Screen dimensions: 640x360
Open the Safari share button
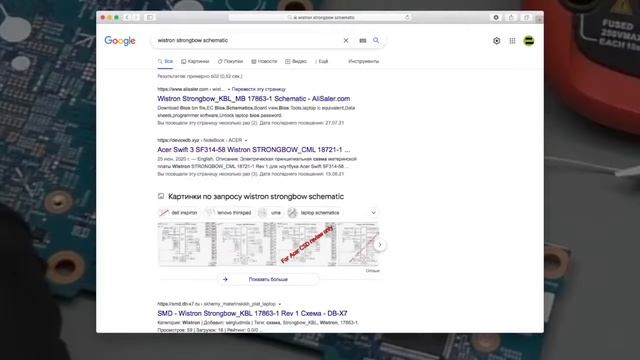pyautogui.click(x=511, y=18)
